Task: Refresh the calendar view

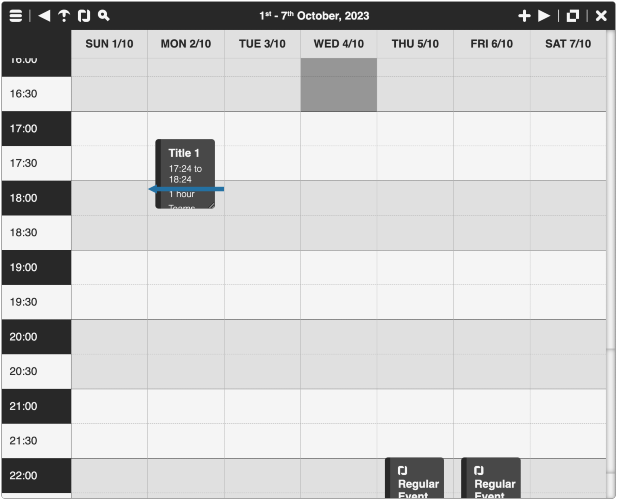Action: pos(84,16)
